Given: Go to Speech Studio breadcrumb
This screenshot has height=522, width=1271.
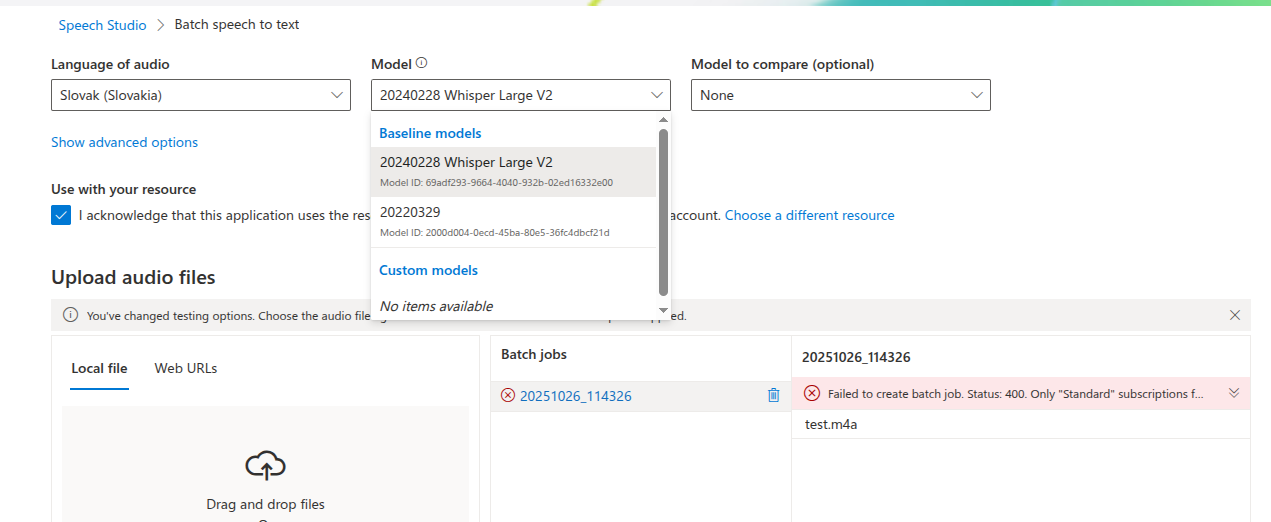Looking at the screenshot, I should point(102,25).
